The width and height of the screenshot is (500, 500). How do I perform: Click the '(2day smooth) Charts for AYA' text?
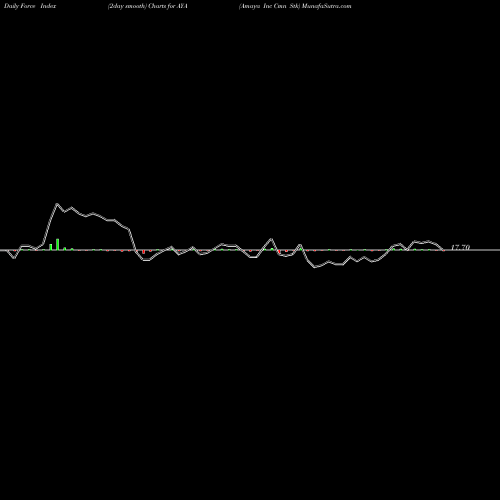148,6
